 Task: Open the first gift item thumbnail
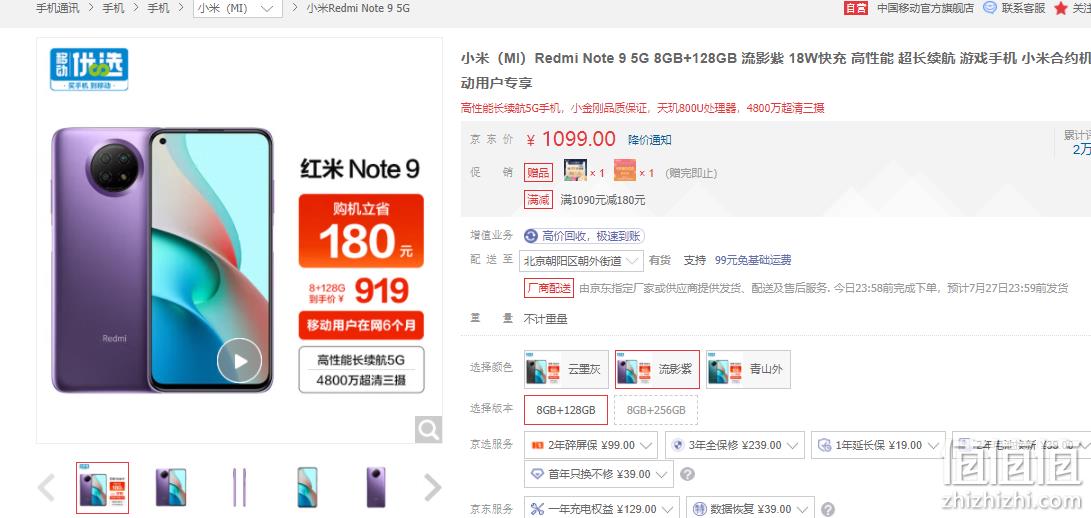coord(575,171)
